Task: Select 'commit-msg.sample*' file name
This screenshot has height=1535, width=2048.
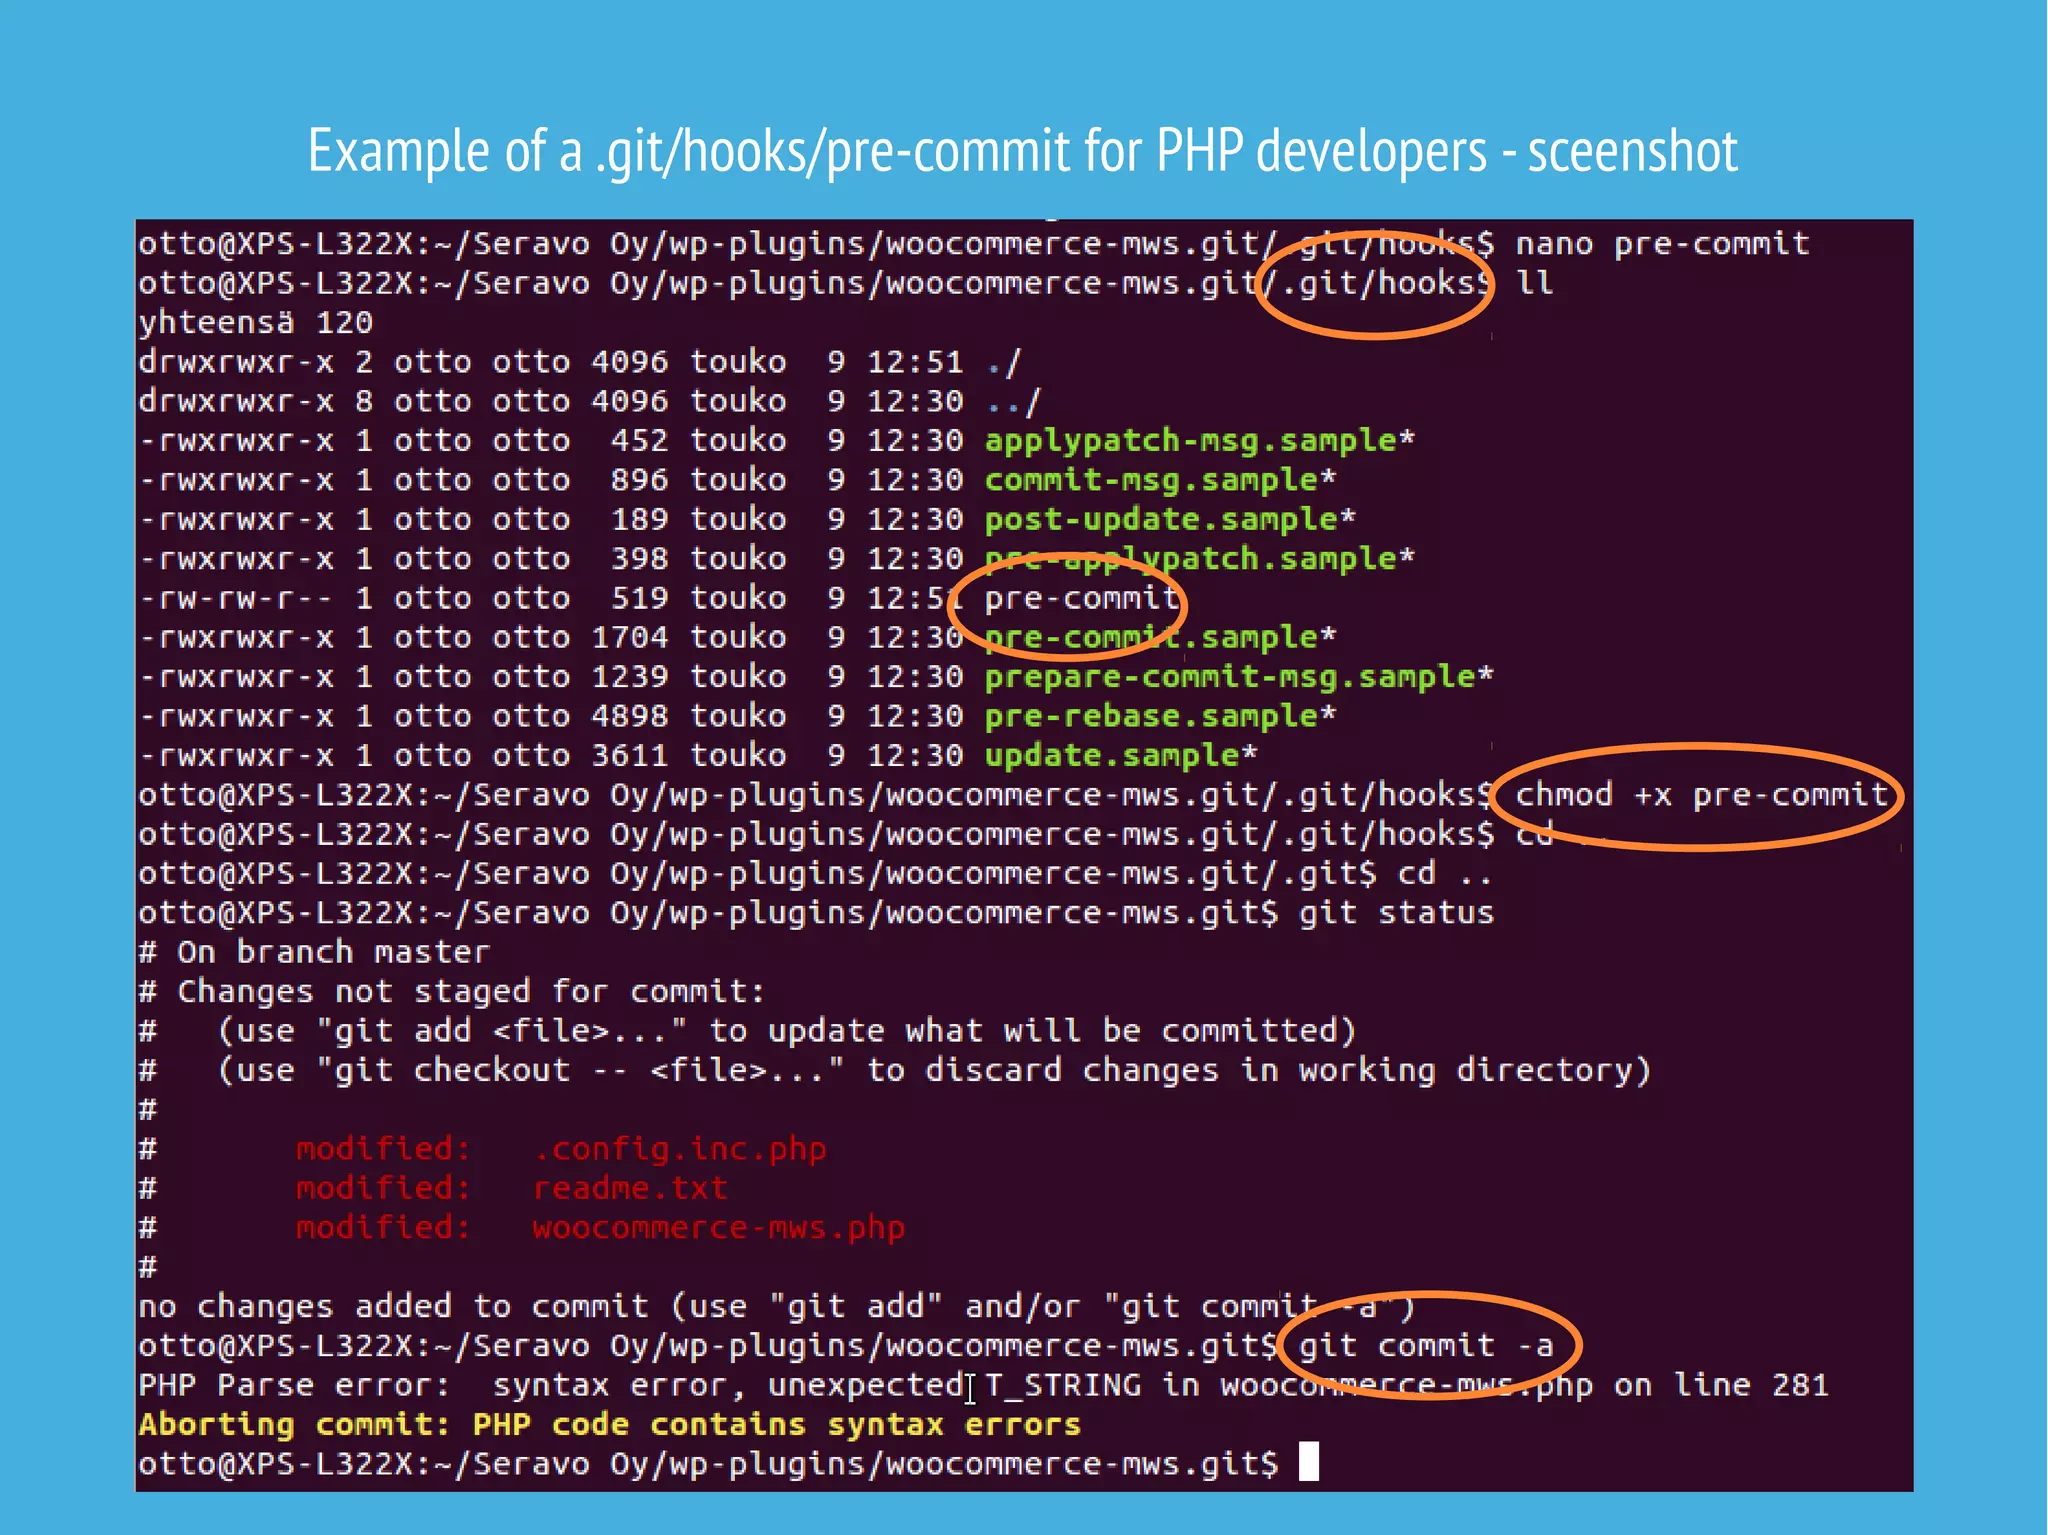Action: pyautogui.click(x=1160, y=480)
